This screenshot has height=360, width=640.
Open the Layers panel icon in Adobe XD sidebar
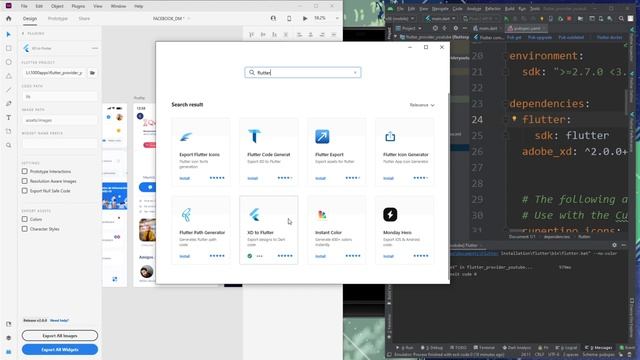[x=9, y=338]
